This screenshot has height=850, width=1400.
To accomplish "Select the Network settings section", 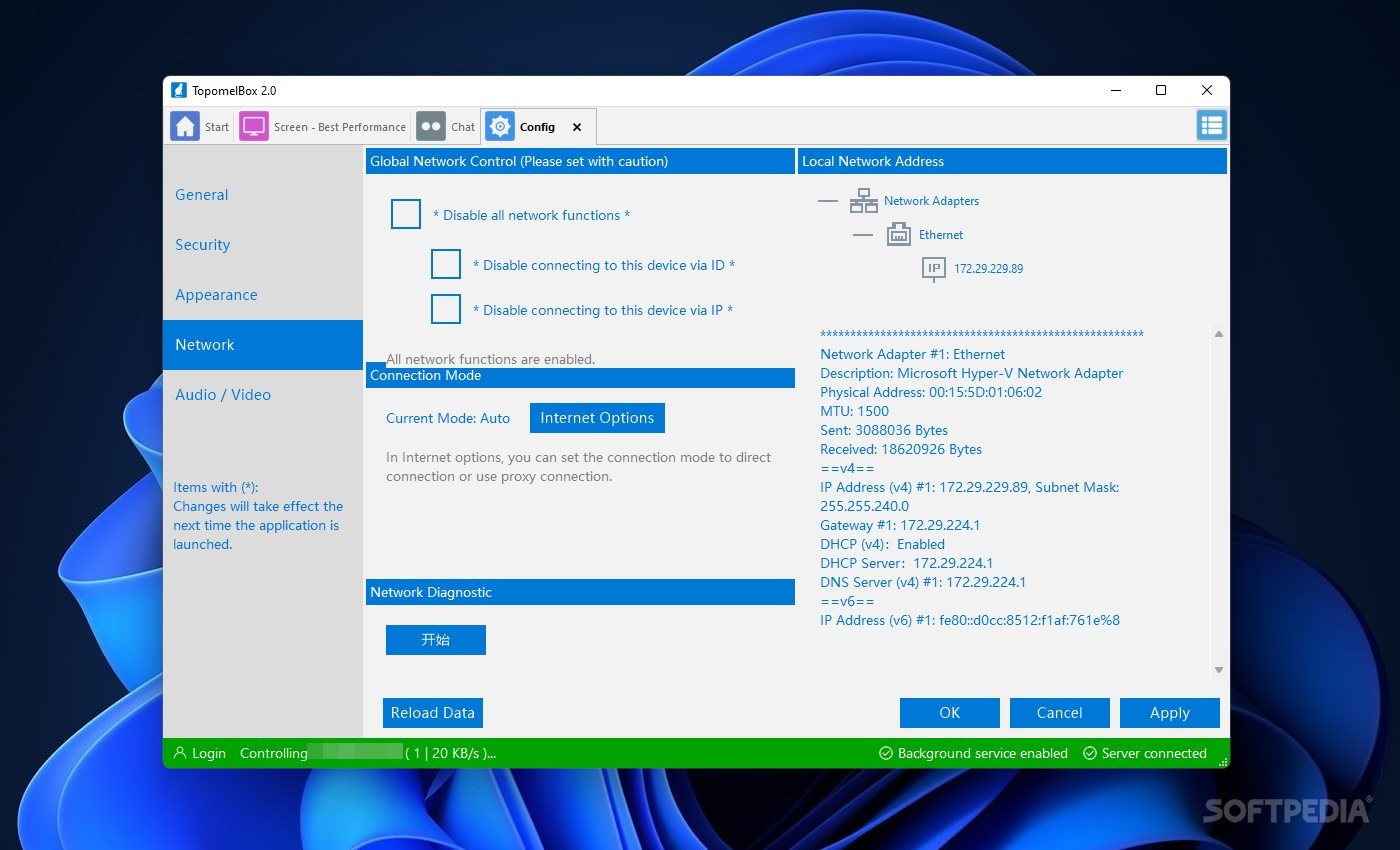I will click(x=263, y=345).
